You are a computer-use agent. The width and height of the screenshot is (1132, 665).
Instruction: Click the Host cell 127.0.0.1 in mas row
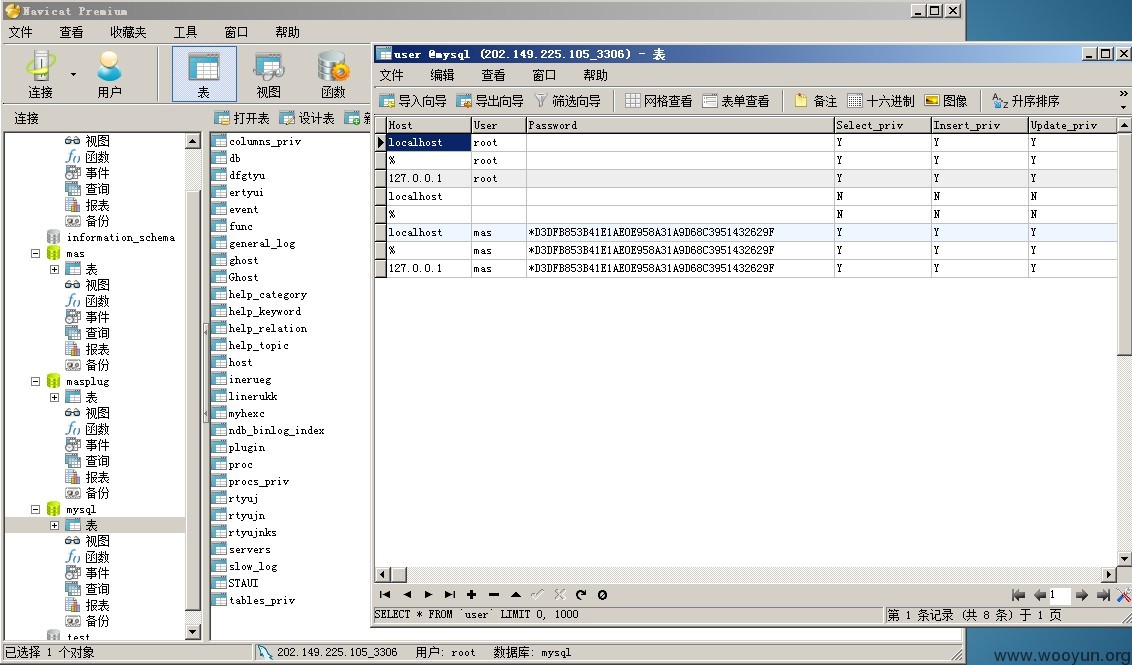click(x=429, y=268)
